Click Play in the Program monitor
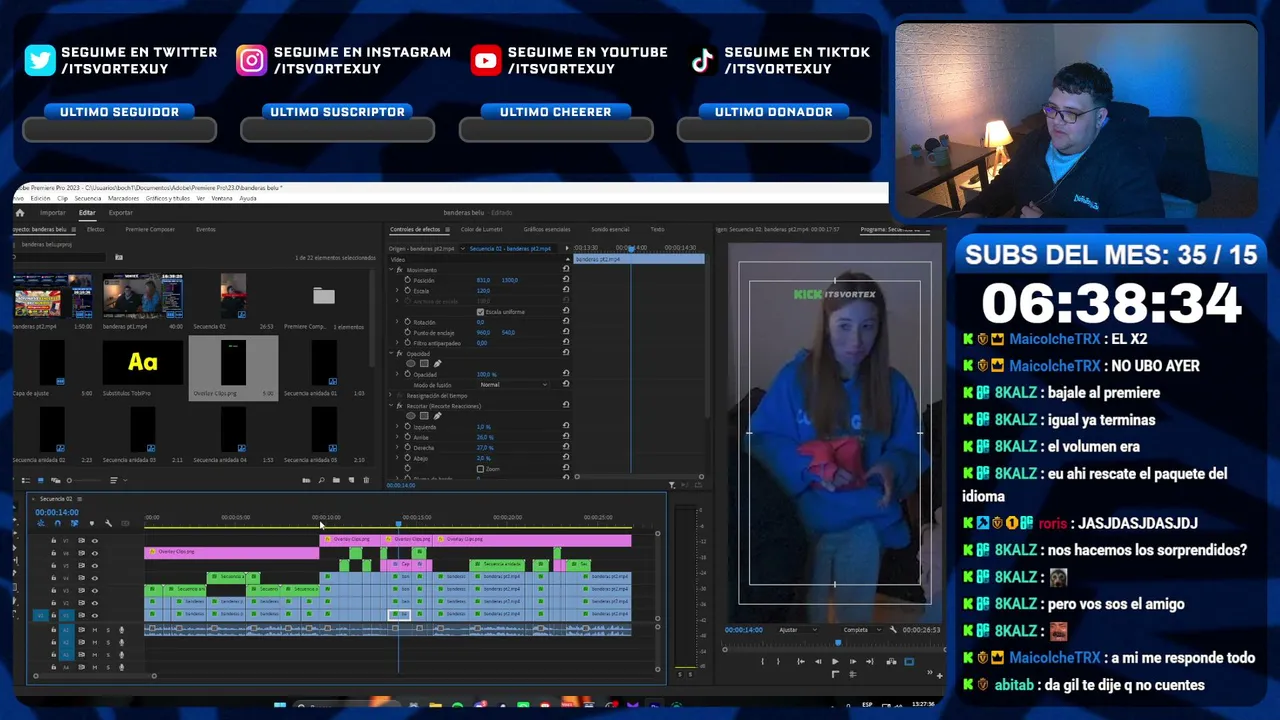The image size is (1280, 720). (x=835, y=661)
